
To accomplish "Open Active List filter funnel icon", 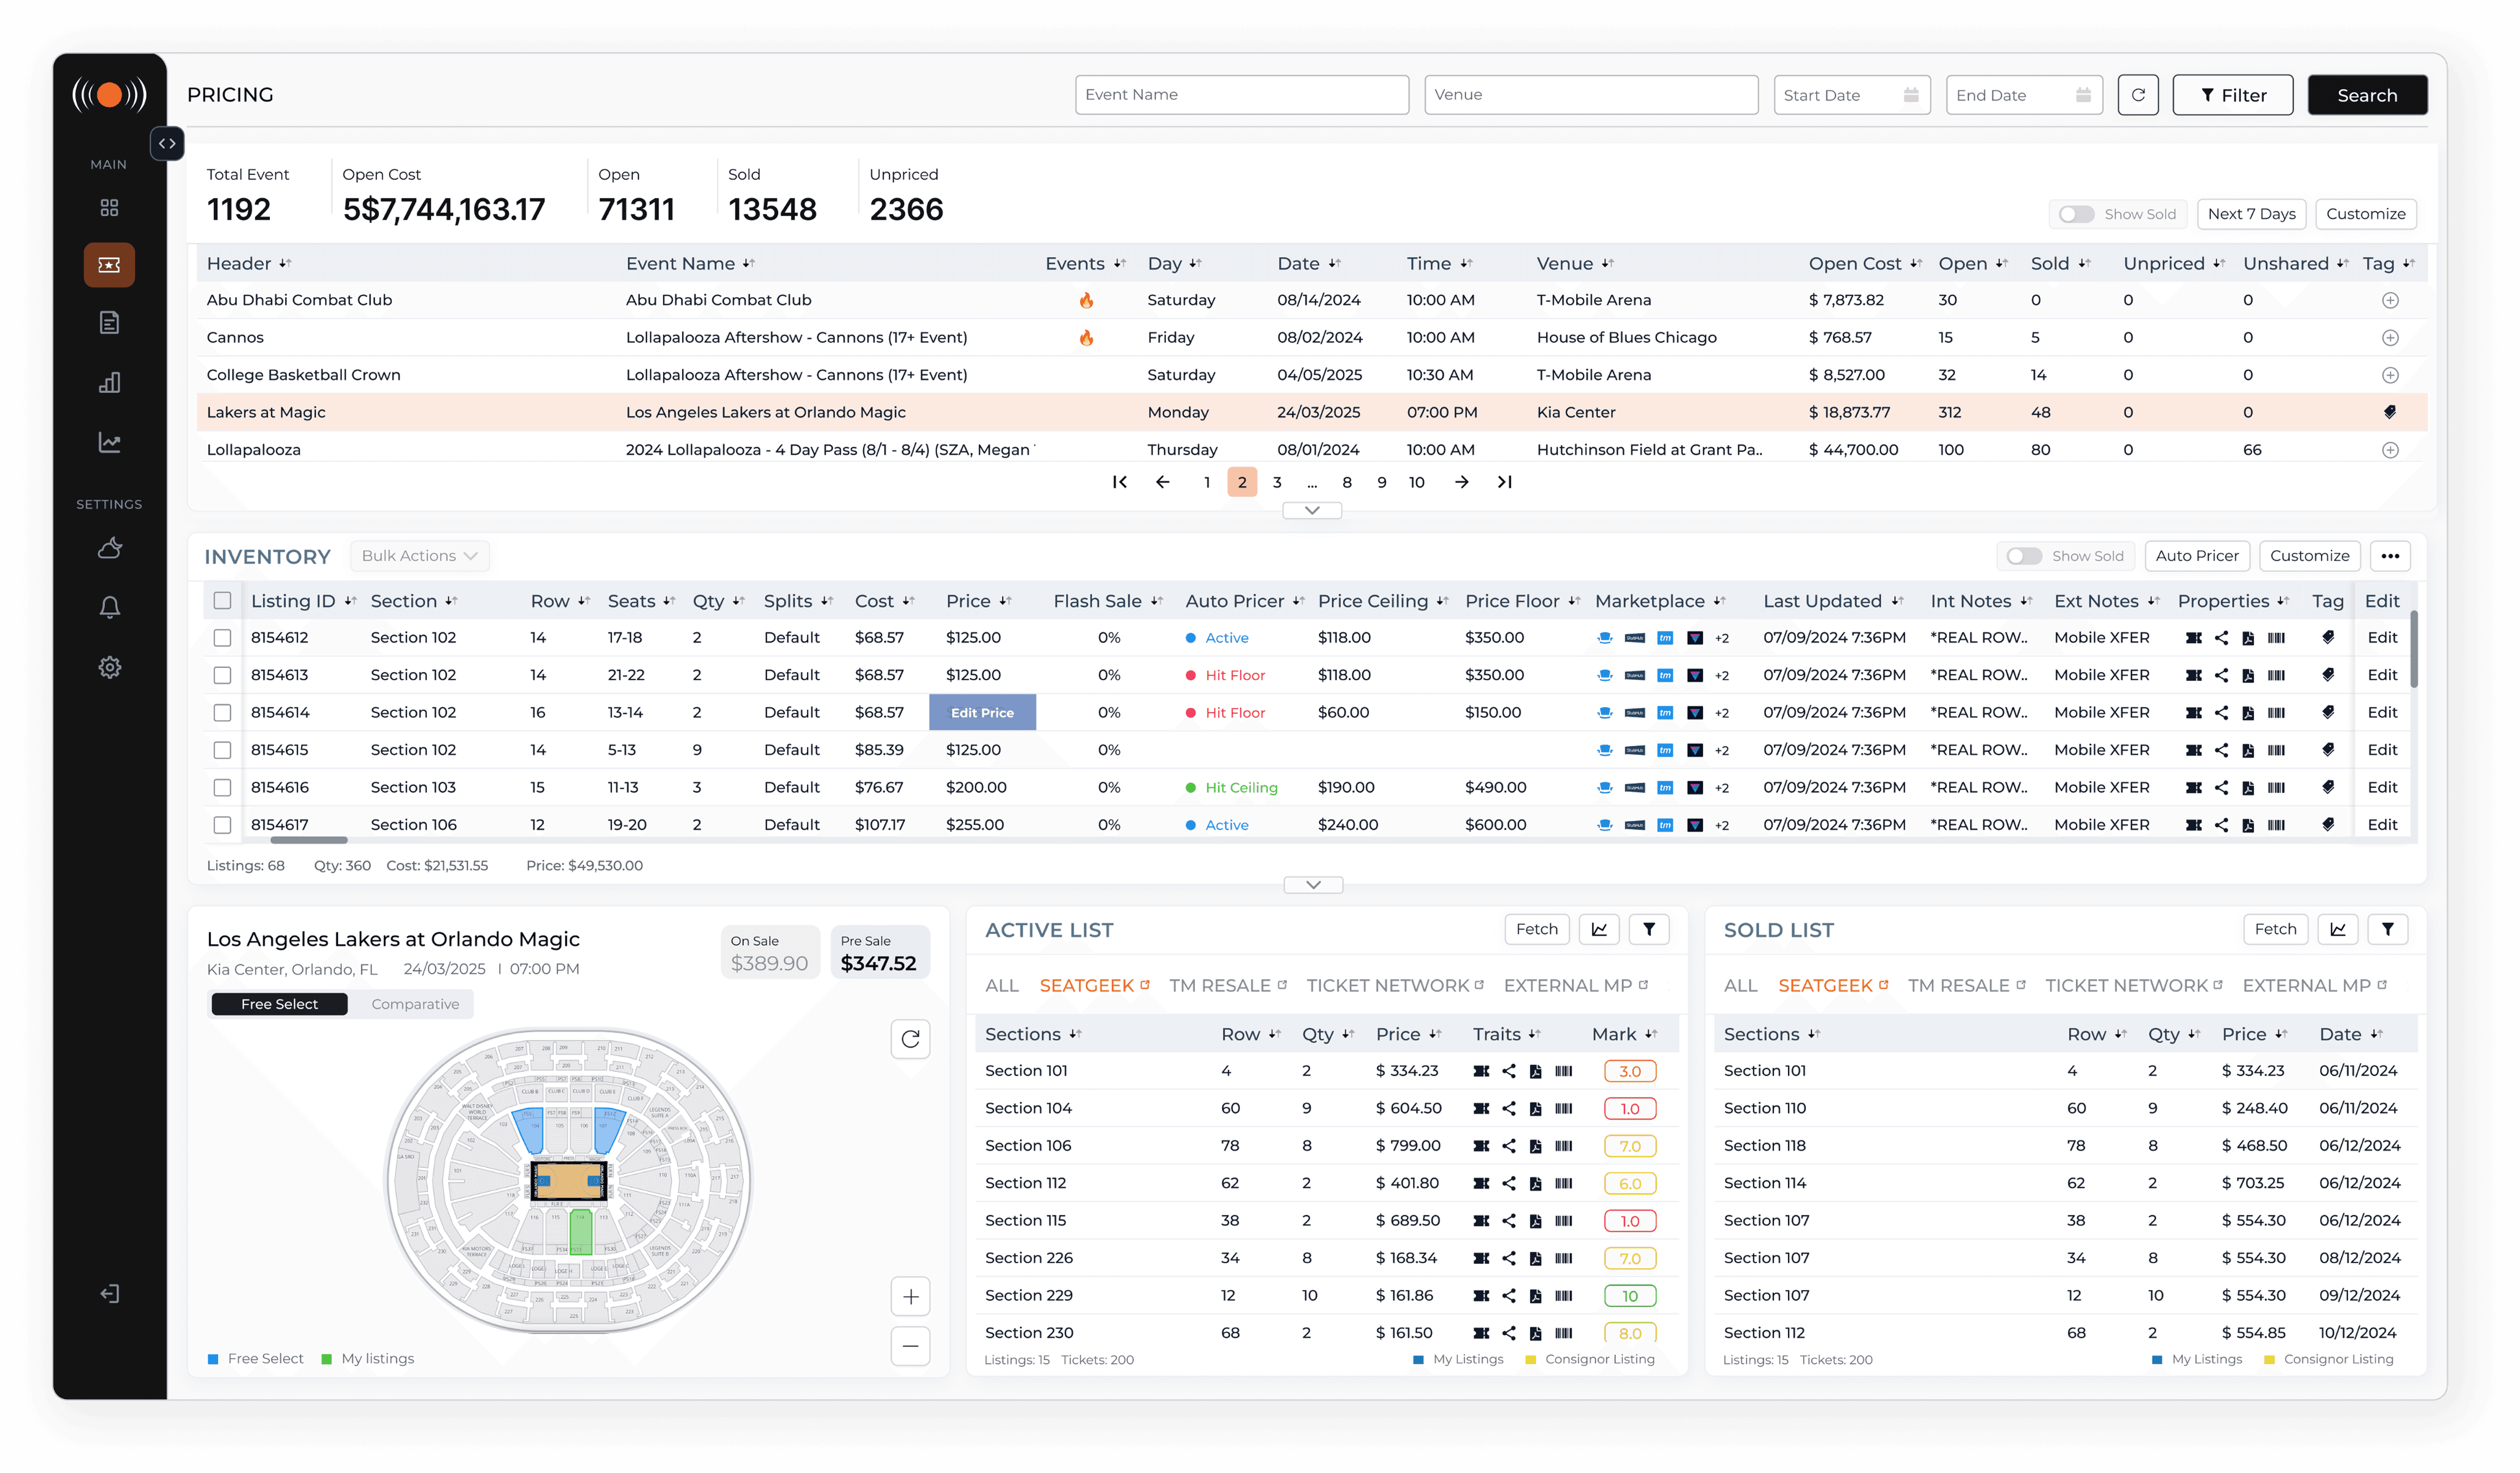I will pos(1648,929).
